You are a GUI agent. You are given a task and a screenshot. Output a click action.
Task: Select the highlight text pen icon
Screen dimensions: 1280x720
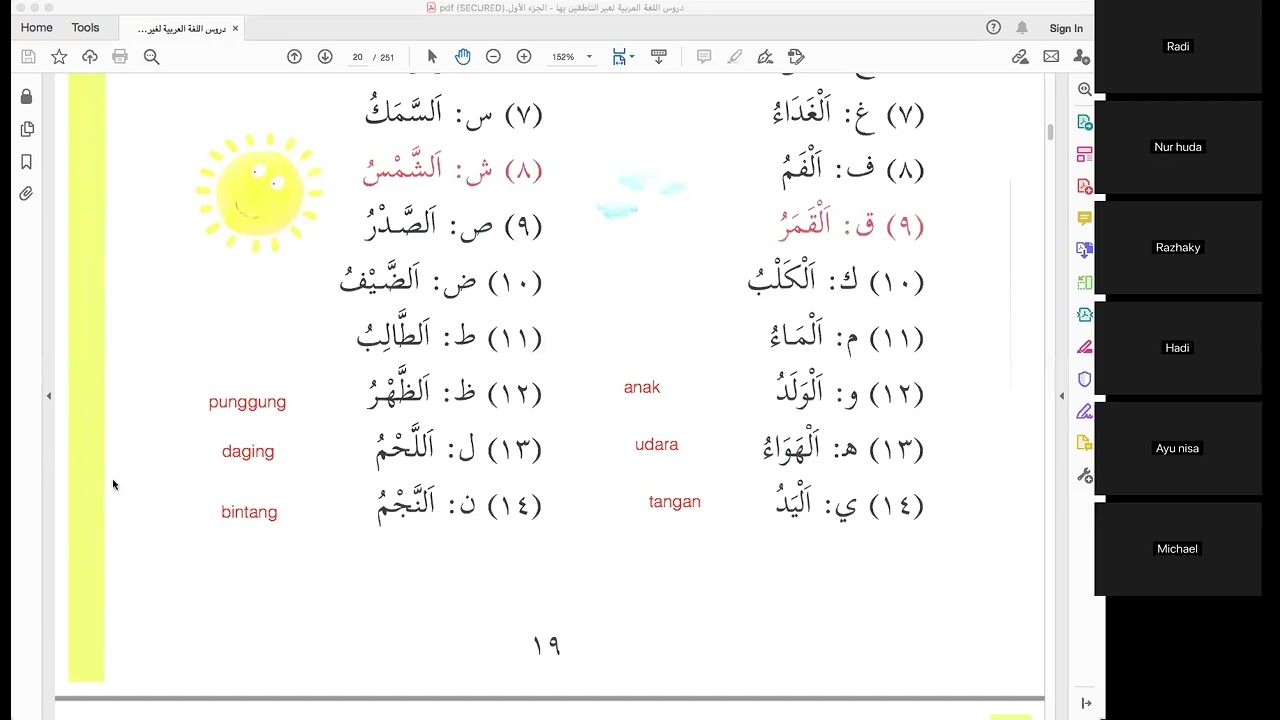coord(735,57)
